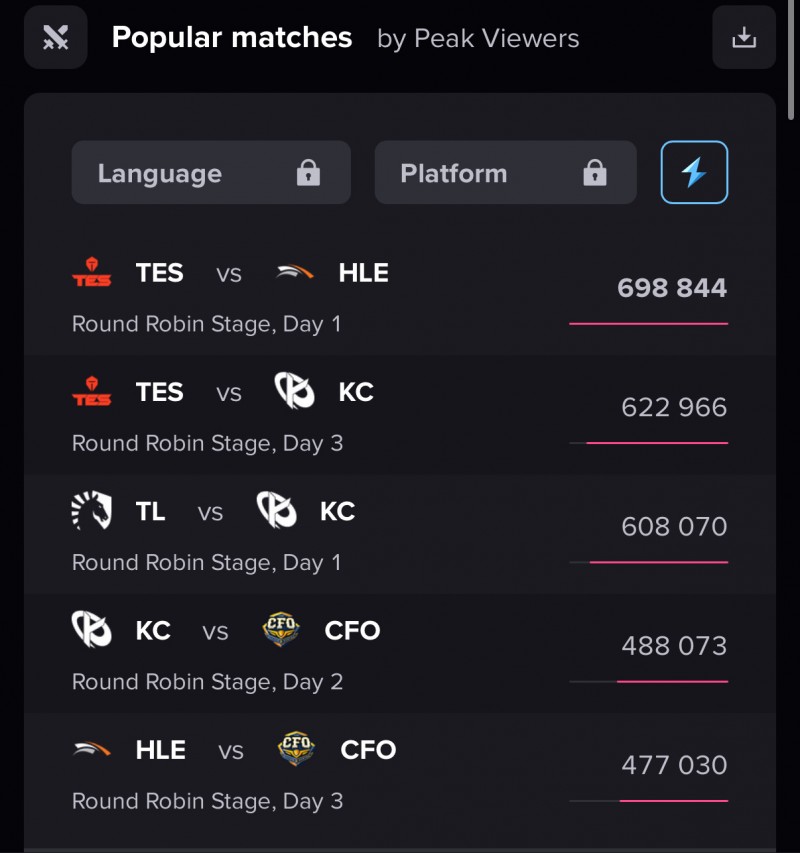Toggle the lightning bolt filter button
The height and width of the screenshot is (853, 800).
[694, 173]
